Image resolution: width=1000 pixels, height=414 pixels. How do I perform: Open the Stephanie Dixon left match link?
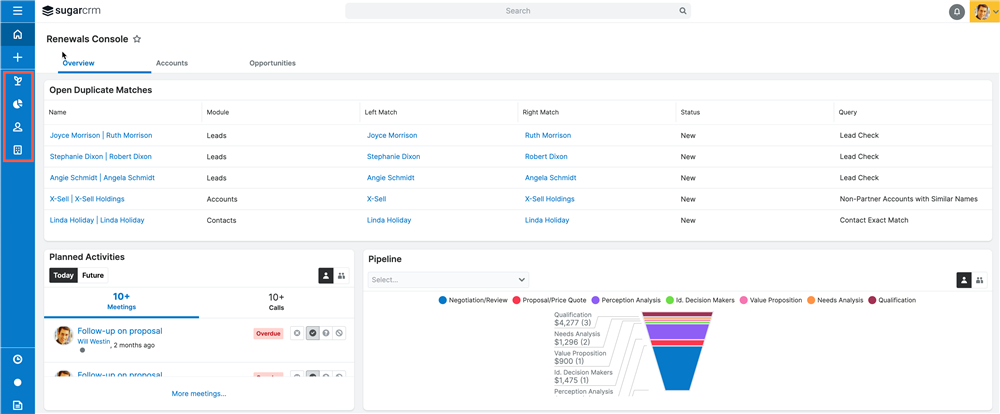point(393,157)
